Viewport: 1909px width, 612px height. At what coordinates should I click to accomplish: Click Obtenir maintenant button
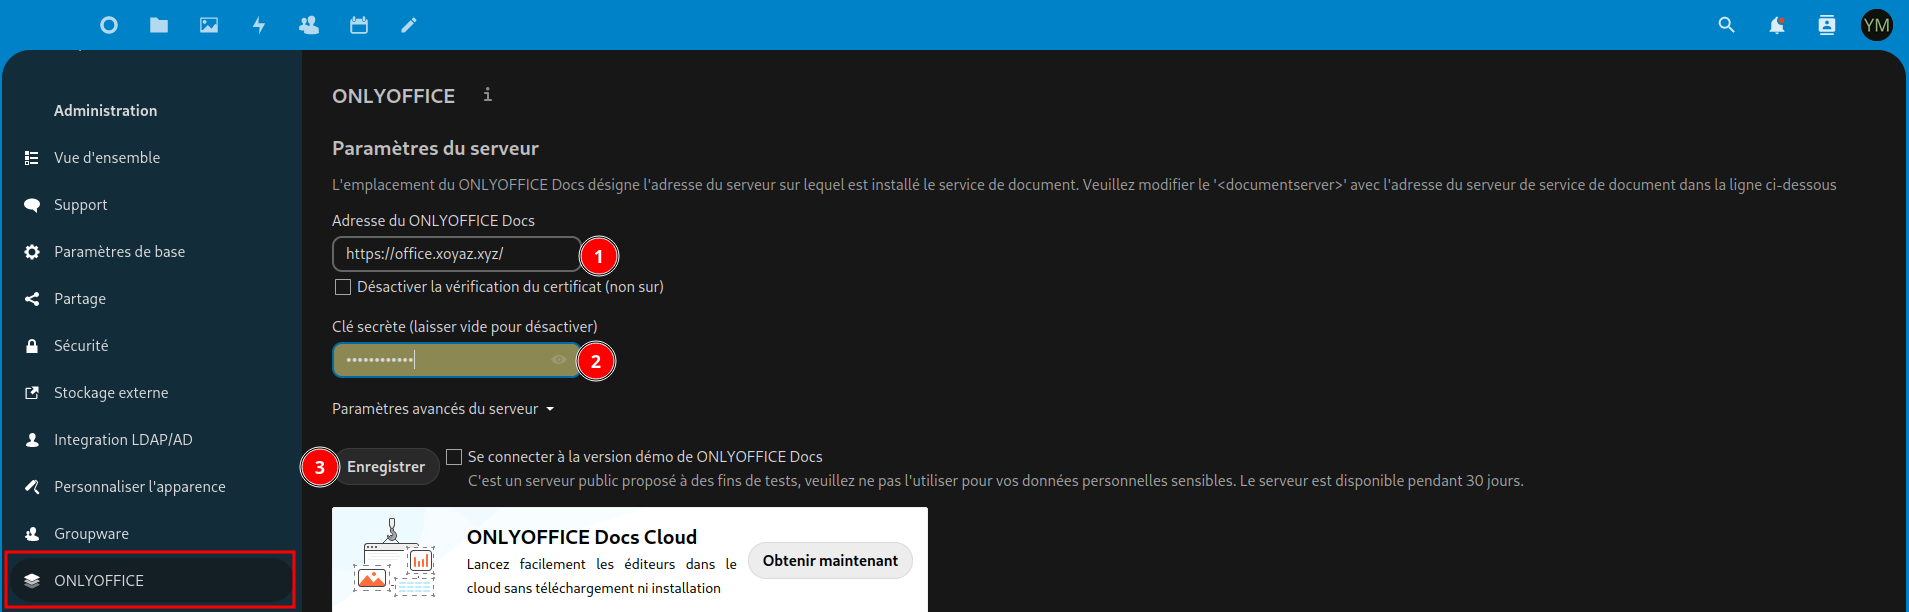830,561
